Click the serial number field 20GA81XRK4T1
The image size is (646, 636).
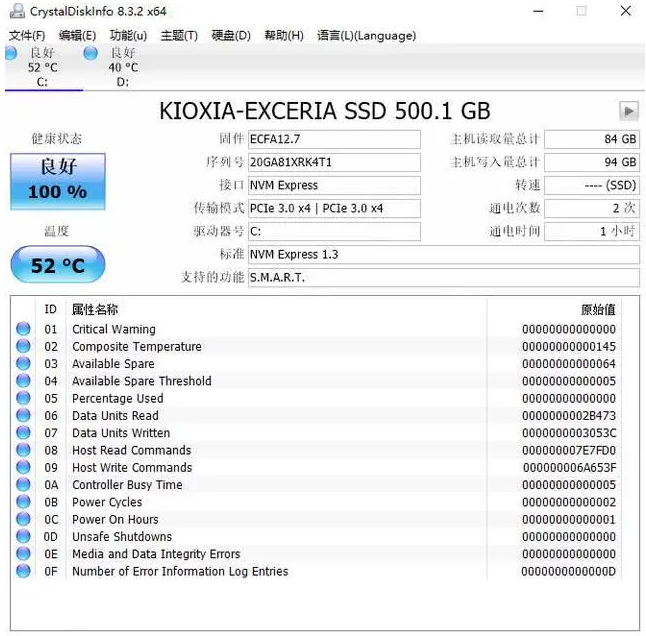334,162
